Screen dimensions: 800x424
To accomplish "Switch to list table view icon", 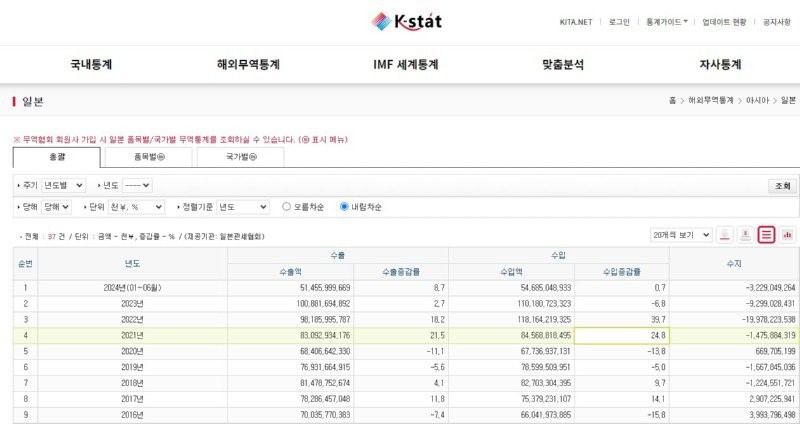I will pyautogui.click(x=766, y=234).
